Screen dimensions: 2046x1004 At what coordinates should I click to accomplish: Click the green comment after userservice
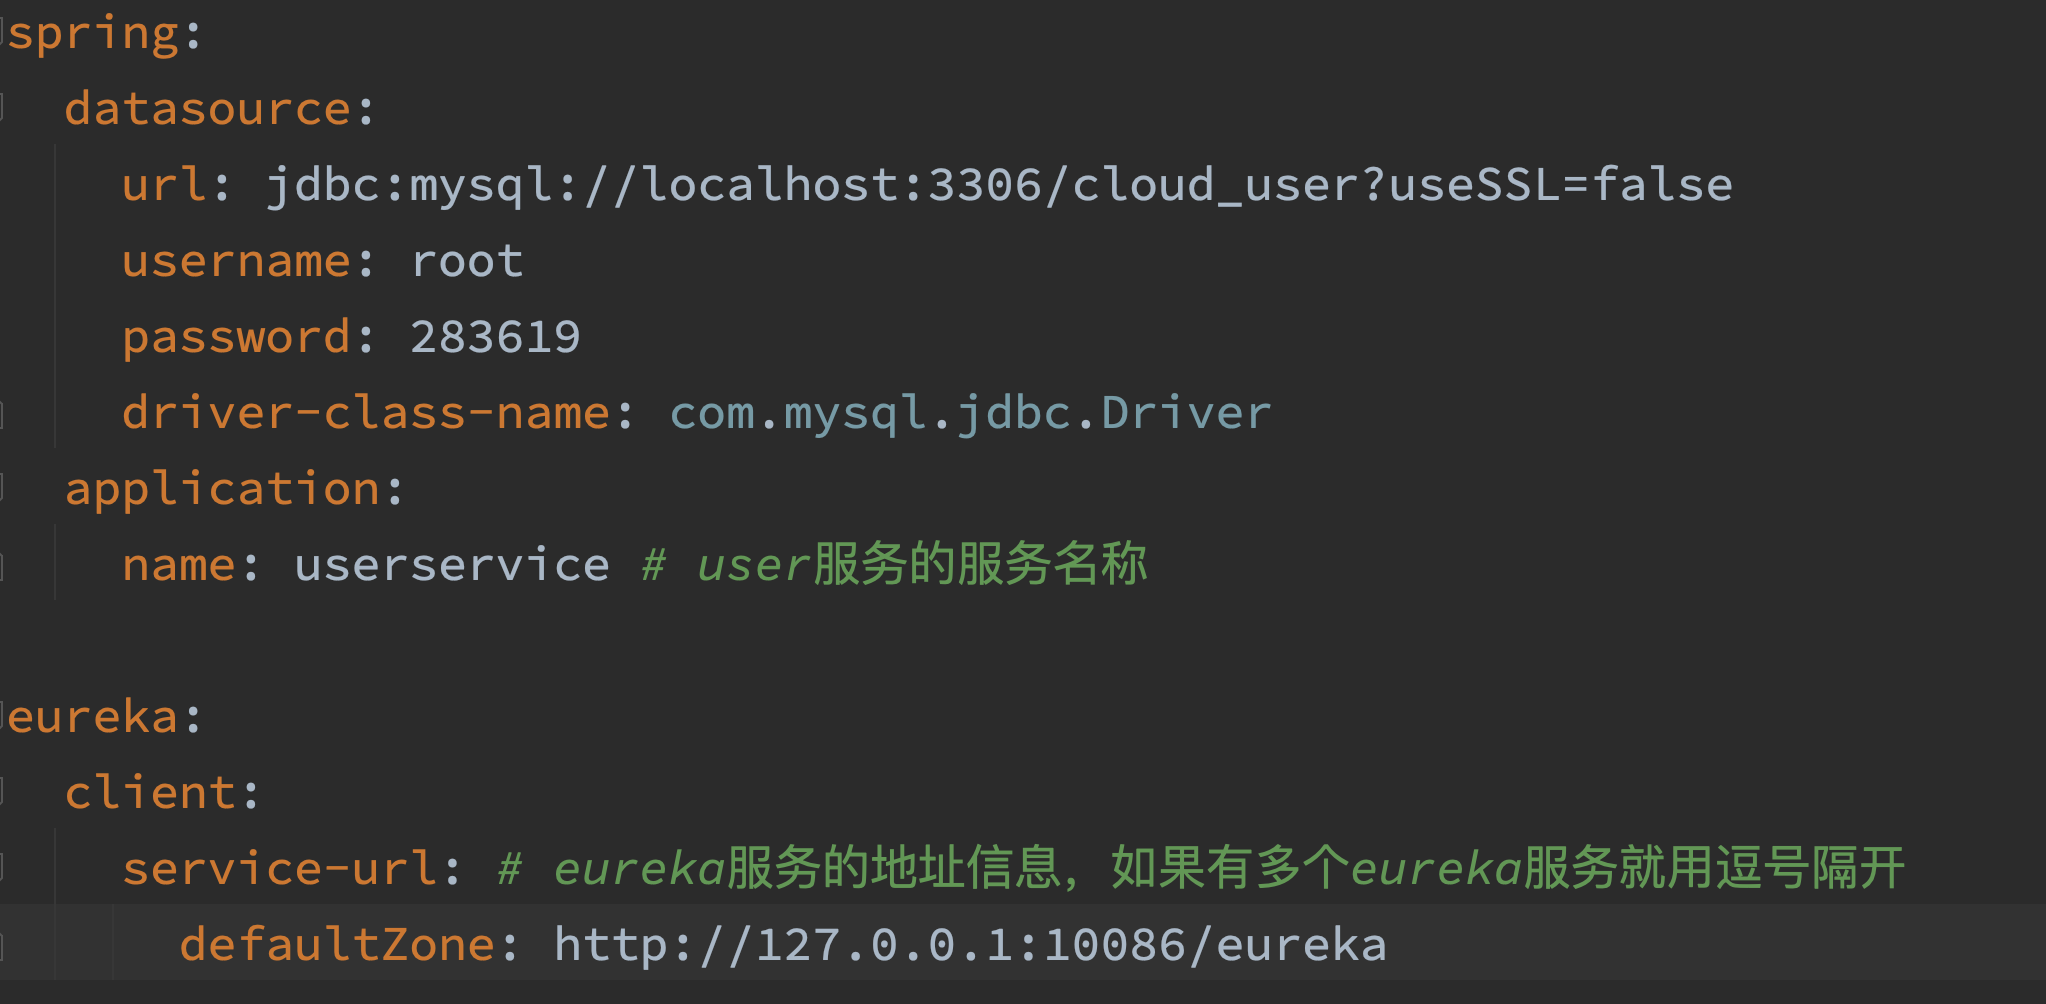pyautogui.click(x=895, y=565)
